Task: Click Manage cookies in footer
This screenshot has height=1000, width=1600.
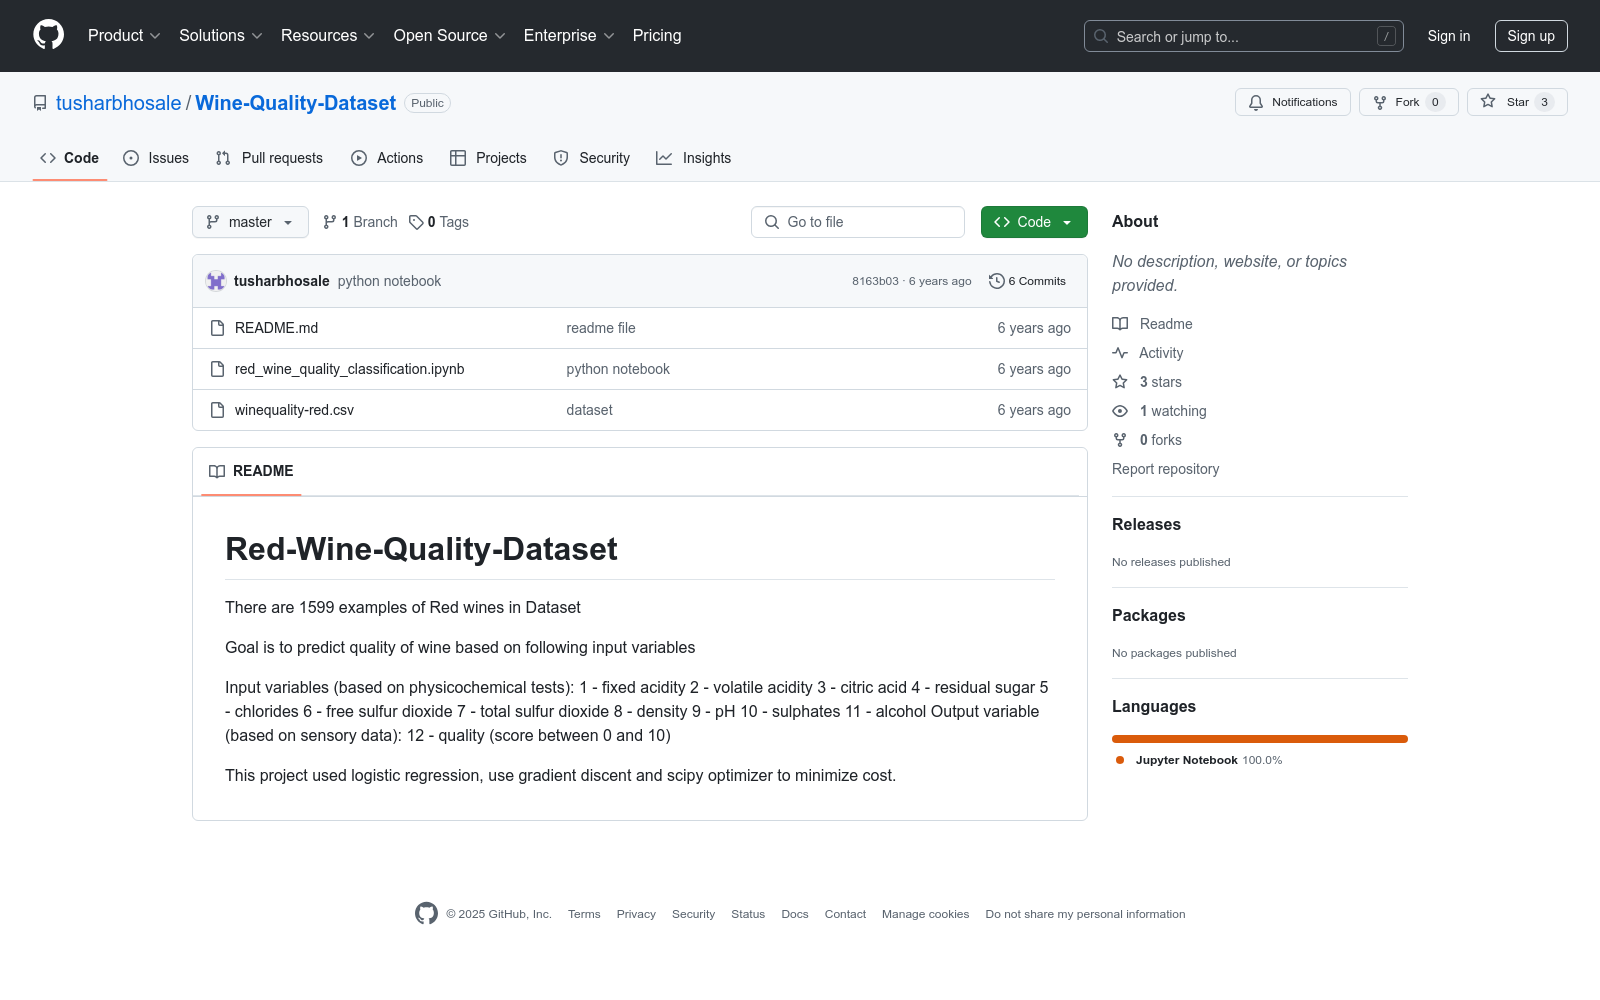Action: pyautogui.click(x=925, y=914)
